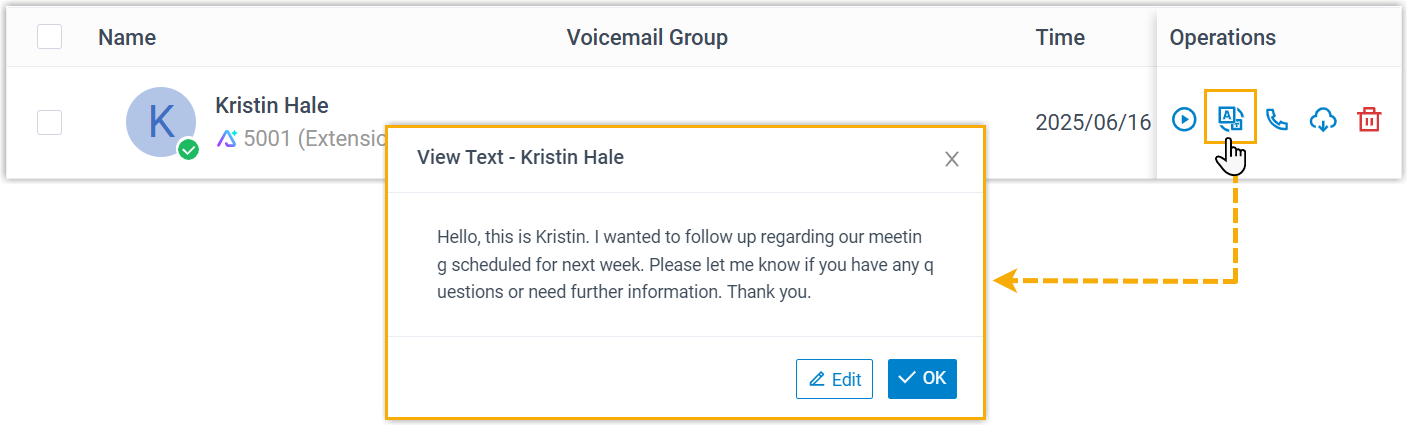Click the voicemail transcription view-text icon
This screenshot has height=426, width=1408.
(1230, 121)
